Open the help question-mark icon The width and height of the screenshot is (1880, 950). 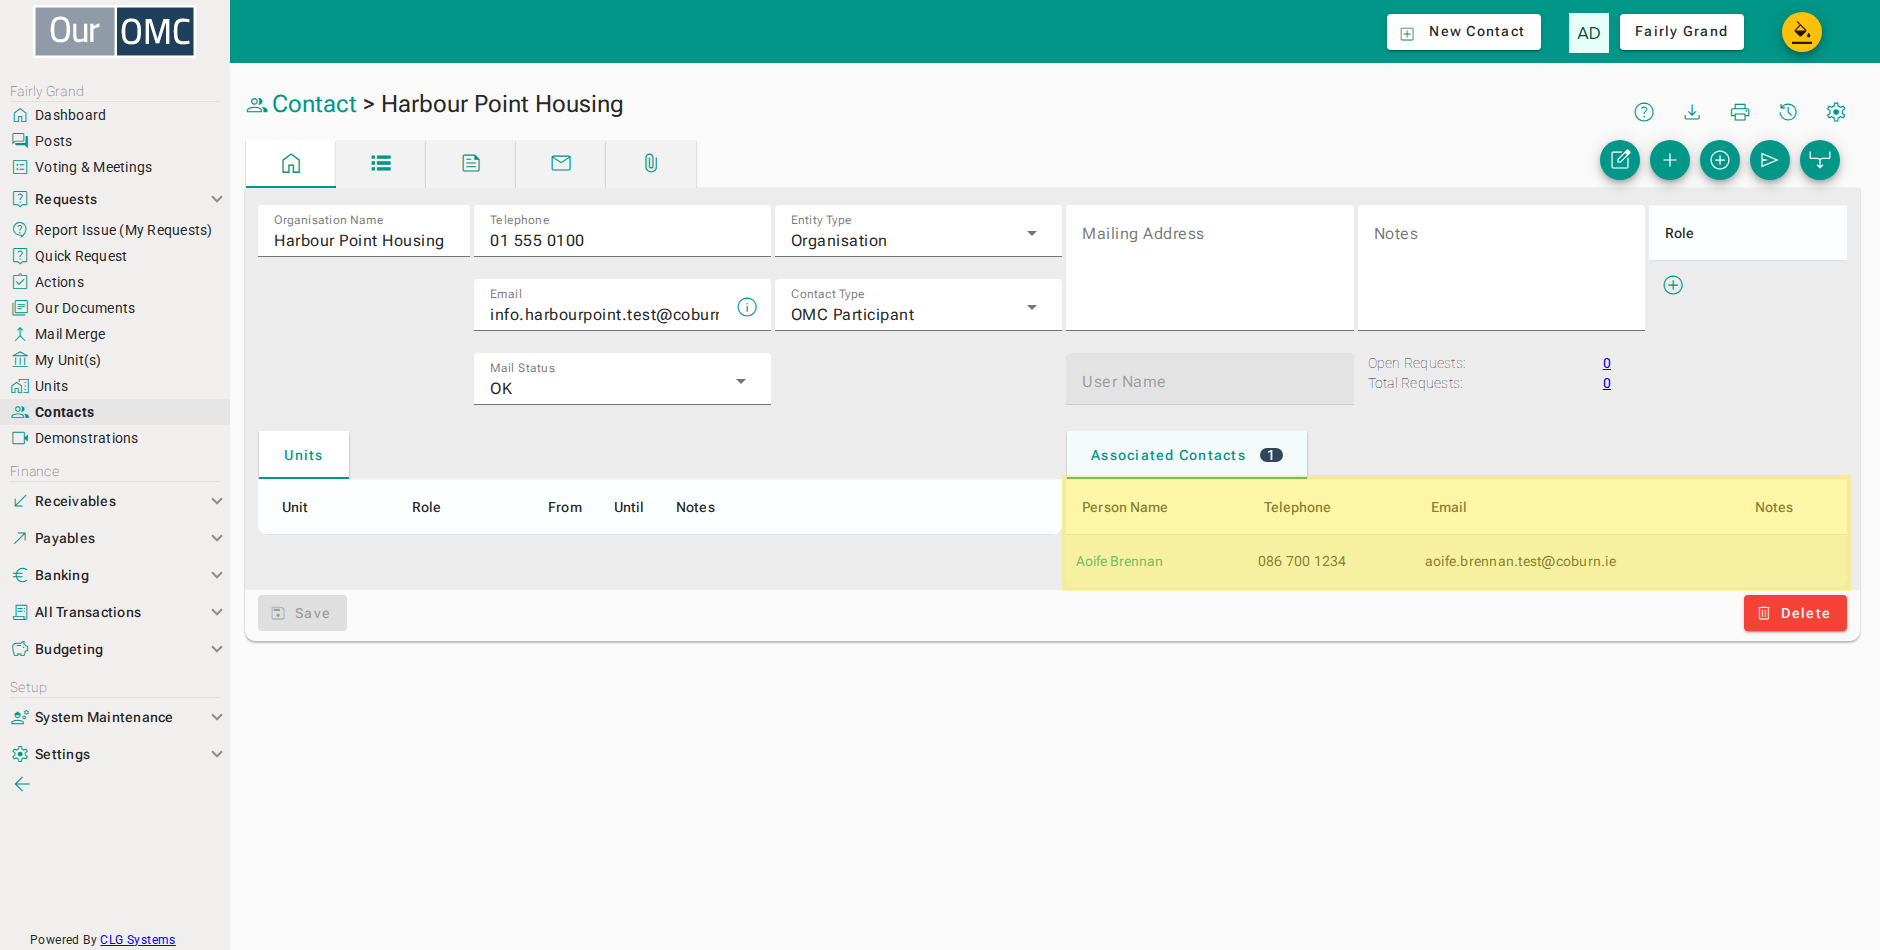coord(1644,112)
